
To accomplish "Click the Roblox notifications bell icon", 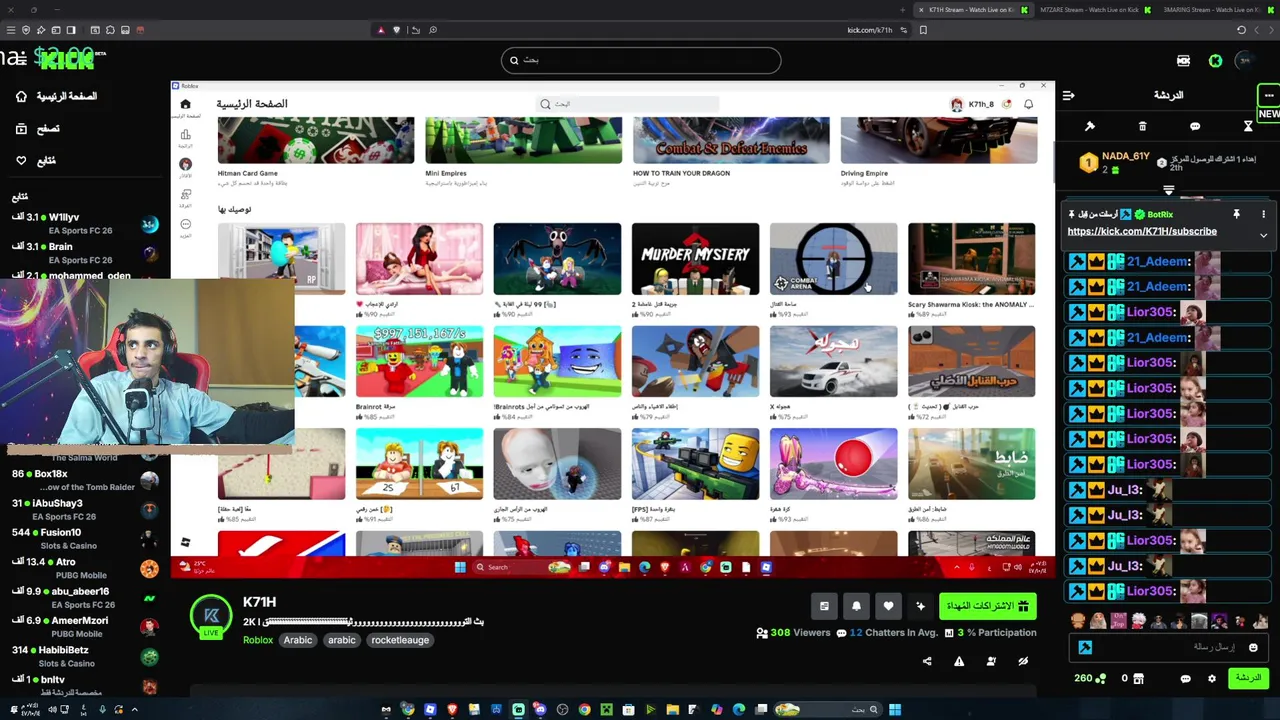I will tap(1028, 104).
